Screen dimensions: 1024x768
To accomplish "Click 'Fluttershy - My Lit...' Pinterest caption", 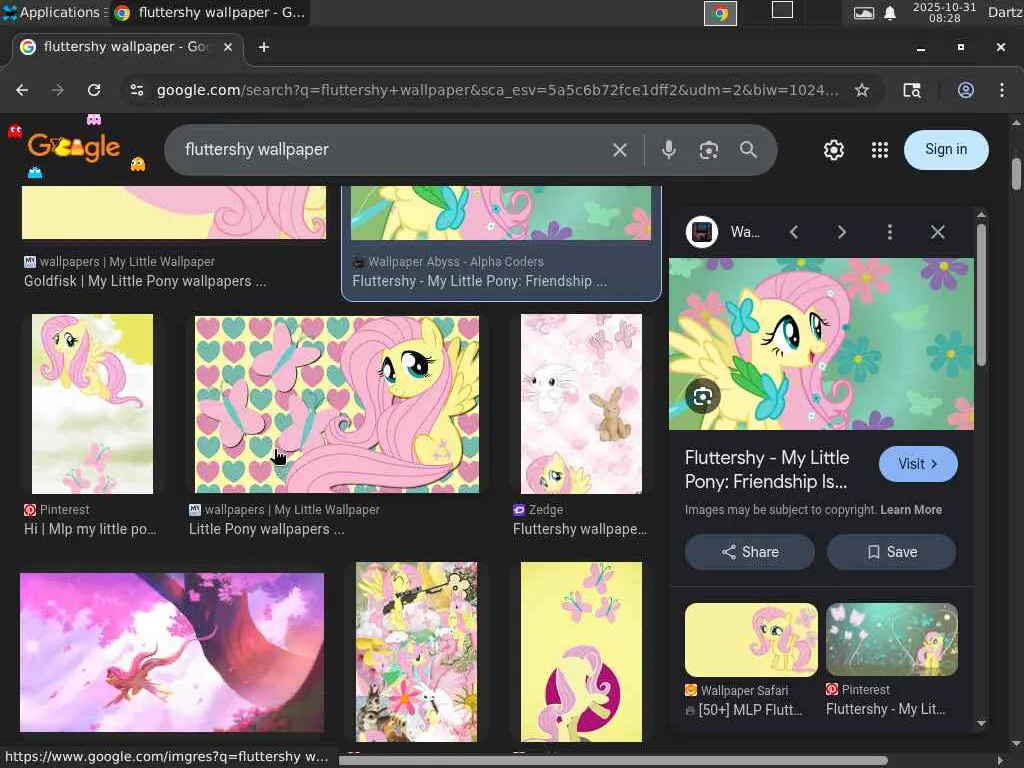I will click(x=886, y=709).
